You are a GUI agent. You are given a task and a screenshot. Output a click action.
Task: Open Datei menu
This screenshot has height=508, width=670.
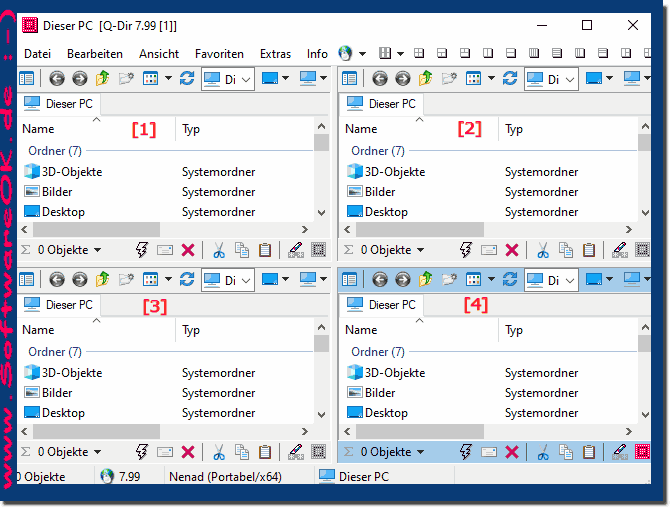pos(38,54)
